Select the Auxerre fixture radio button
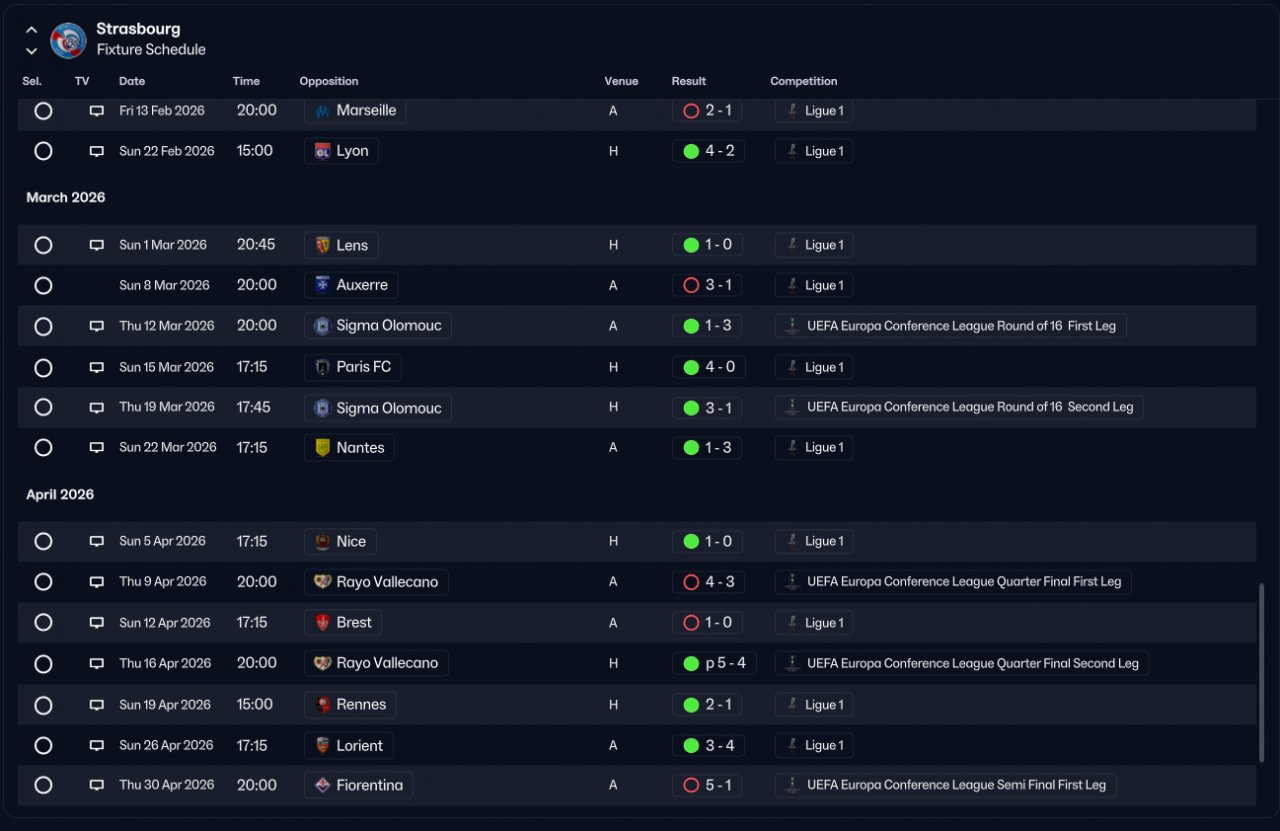Screen dimensions: 1280x831 tap(43, 285)
